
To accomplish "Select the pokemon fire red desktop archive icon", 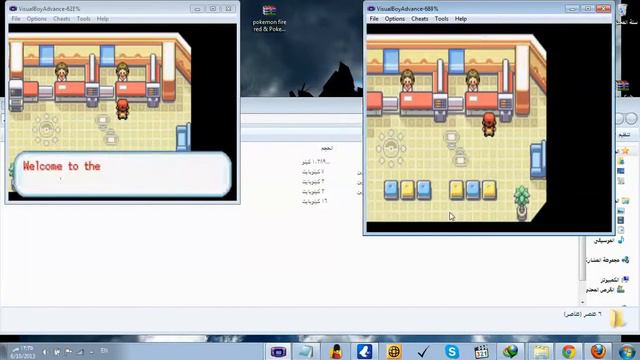I will click(269, 18).
